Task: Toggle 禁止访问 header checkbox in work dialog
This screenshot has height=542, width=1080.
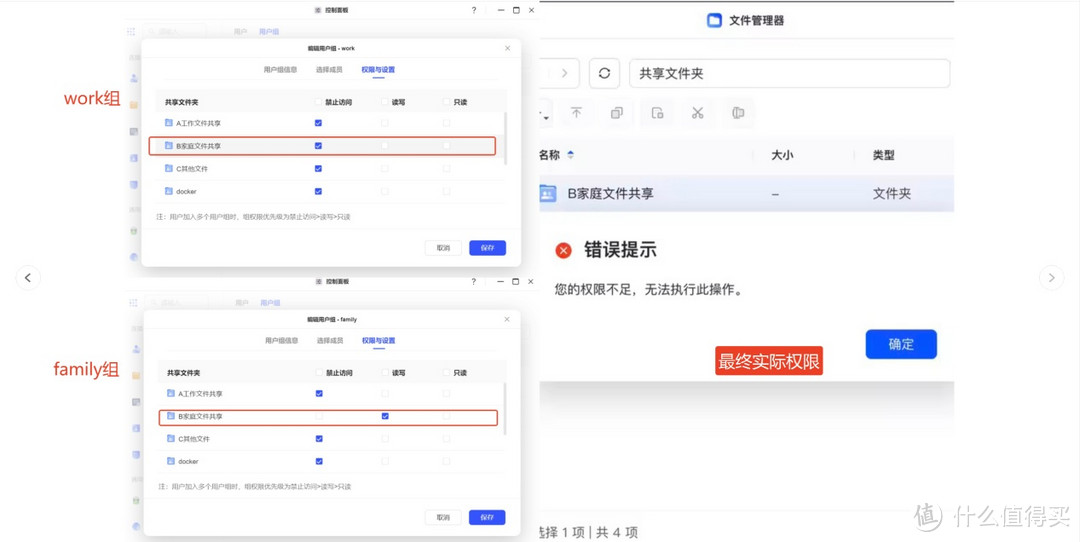Action: coord(318,102)
